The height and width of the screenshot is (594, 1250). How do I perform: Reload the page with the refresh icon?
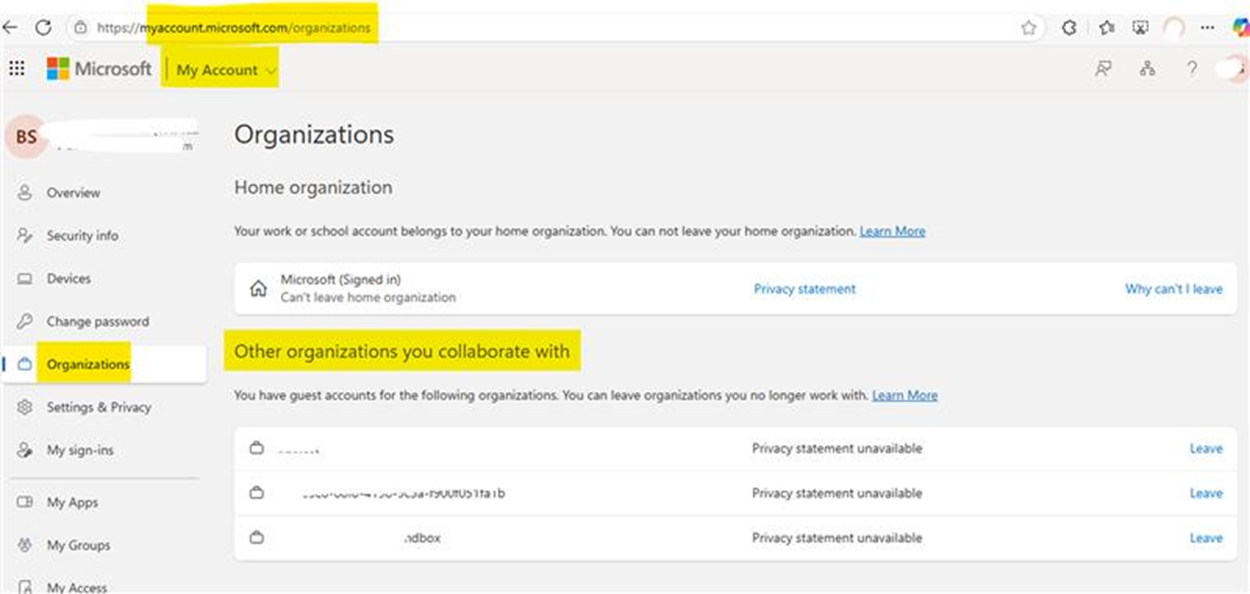click(x=43, y=28)
